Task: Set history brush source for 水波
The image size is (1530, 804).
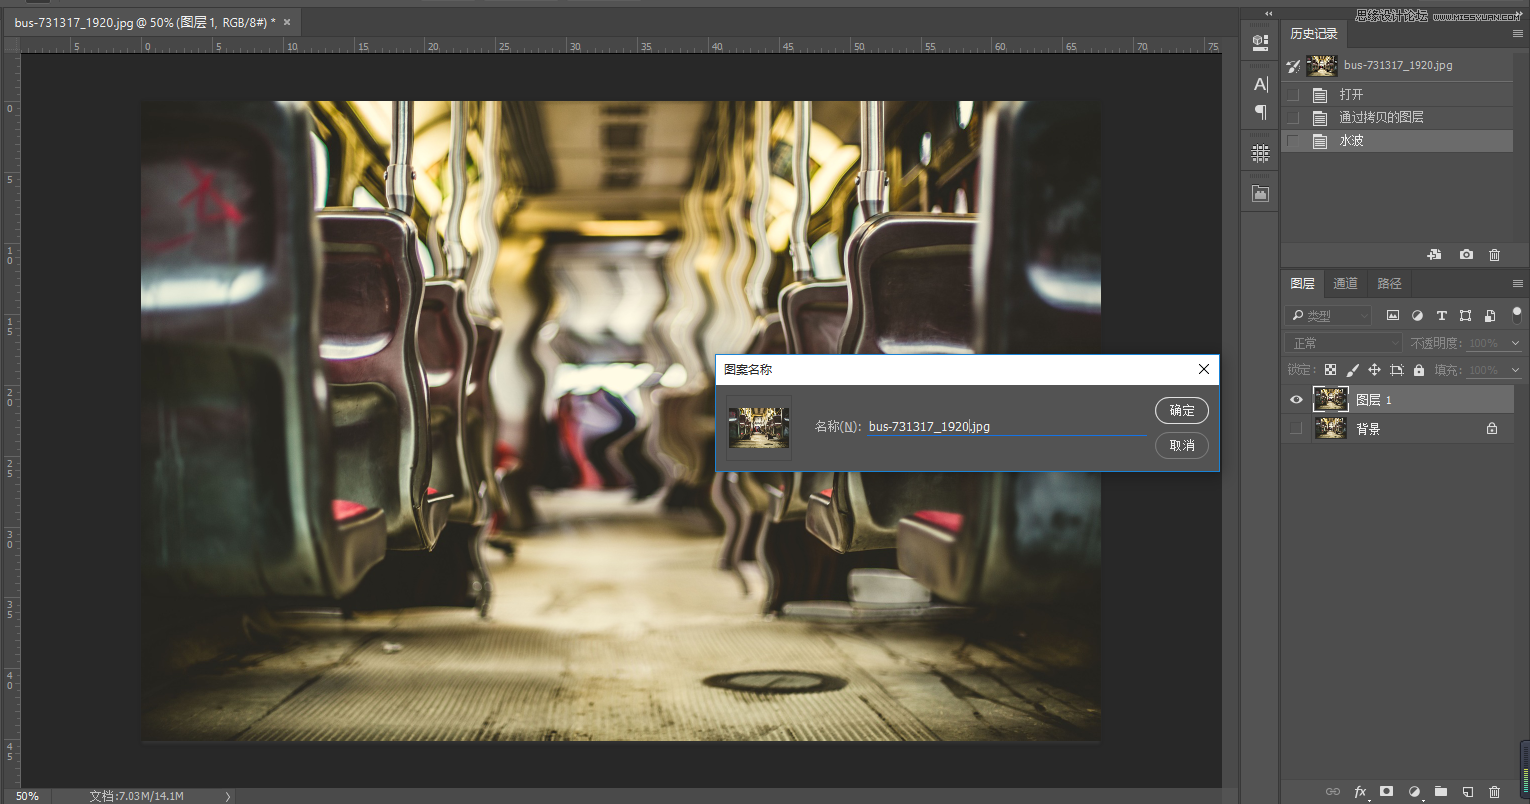Action: pyautogui.click(x=1293, y=141)
